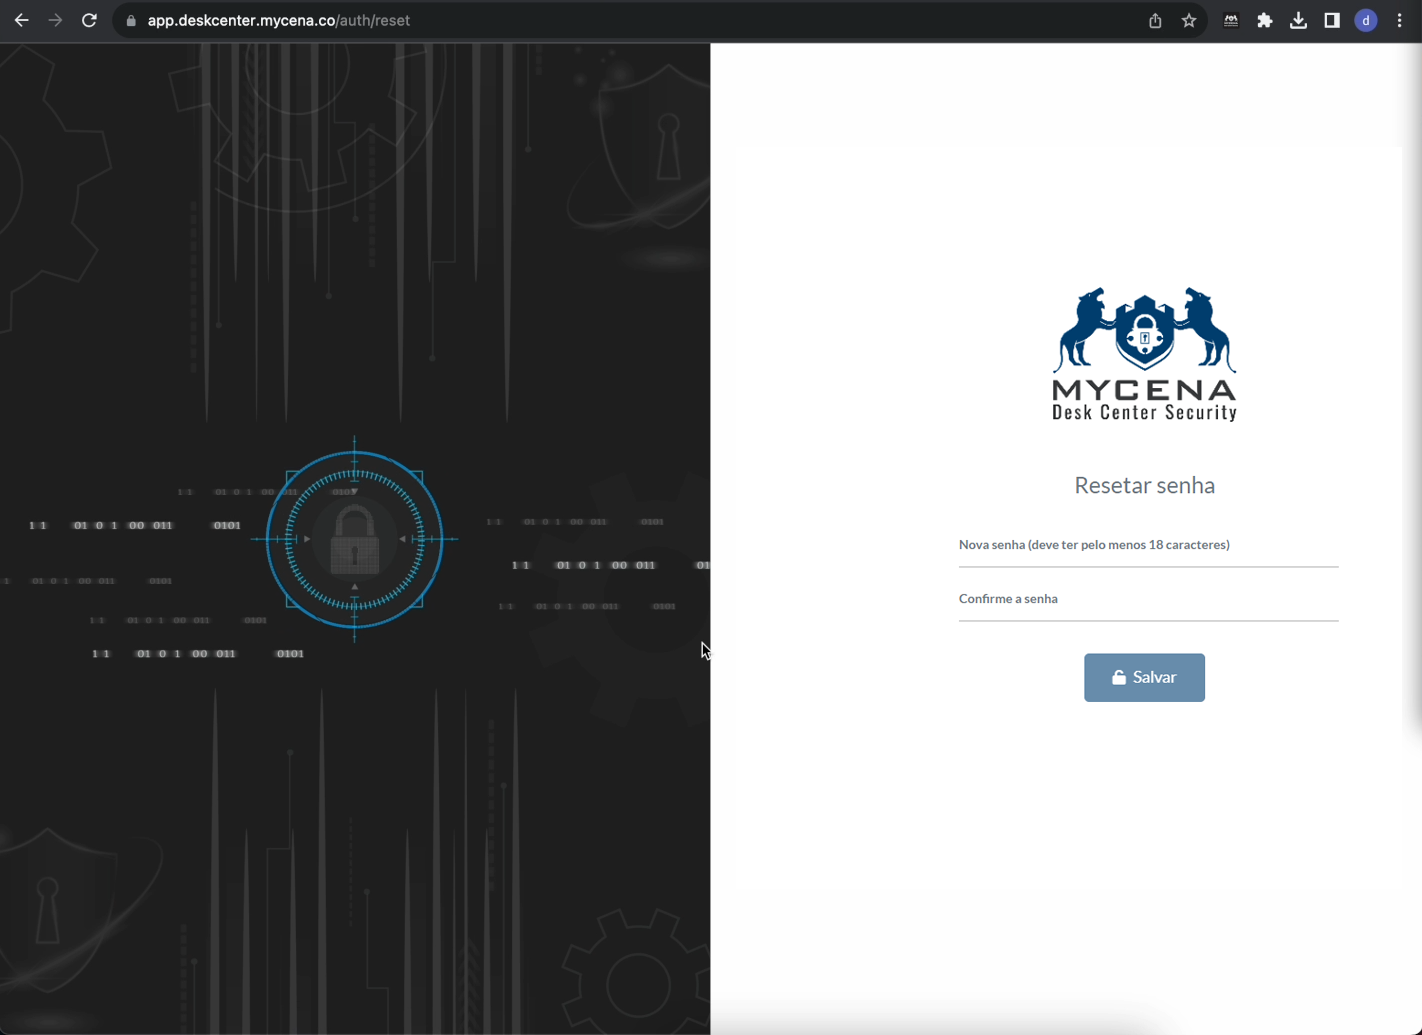The height and width of the screenshot is (1035, 1422).
Task: Open the profile avatar "d" menu
Action: tap(1366, 20)
